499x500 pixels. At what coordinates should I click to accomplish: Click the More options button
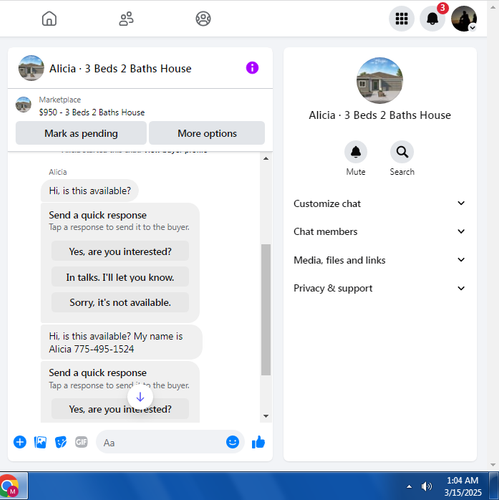[207, 133]
